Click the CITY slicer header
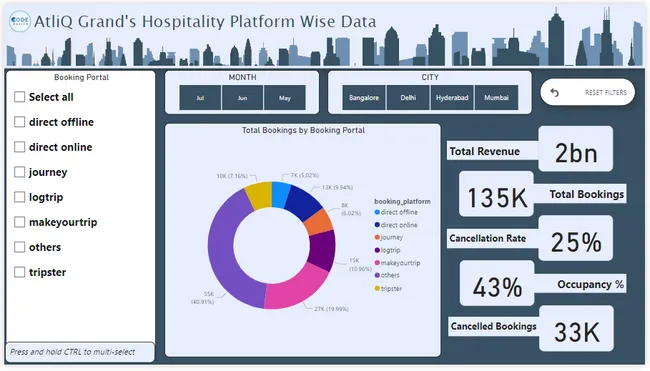This screenshot has width=650, height=371. click(x=430, y=77)
